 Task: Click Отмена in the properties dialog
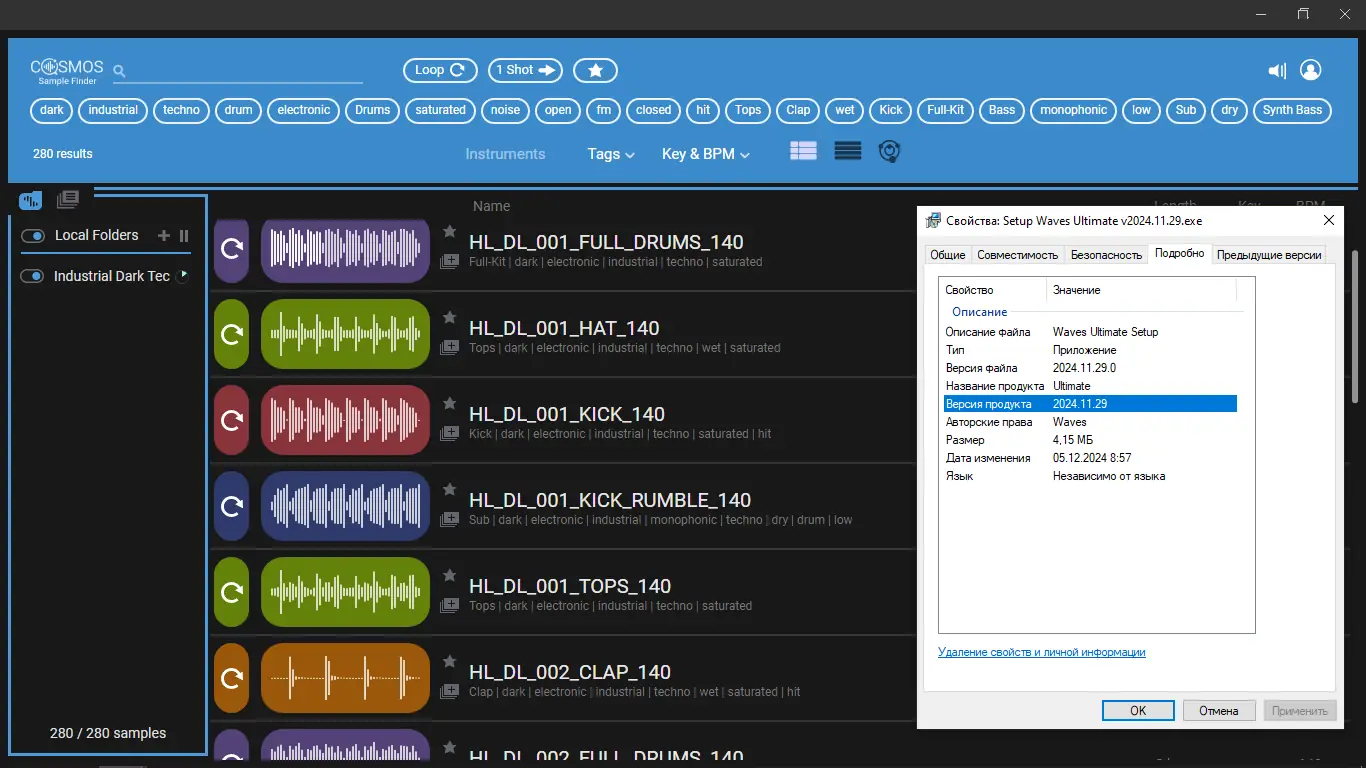tap(1219, 711)
